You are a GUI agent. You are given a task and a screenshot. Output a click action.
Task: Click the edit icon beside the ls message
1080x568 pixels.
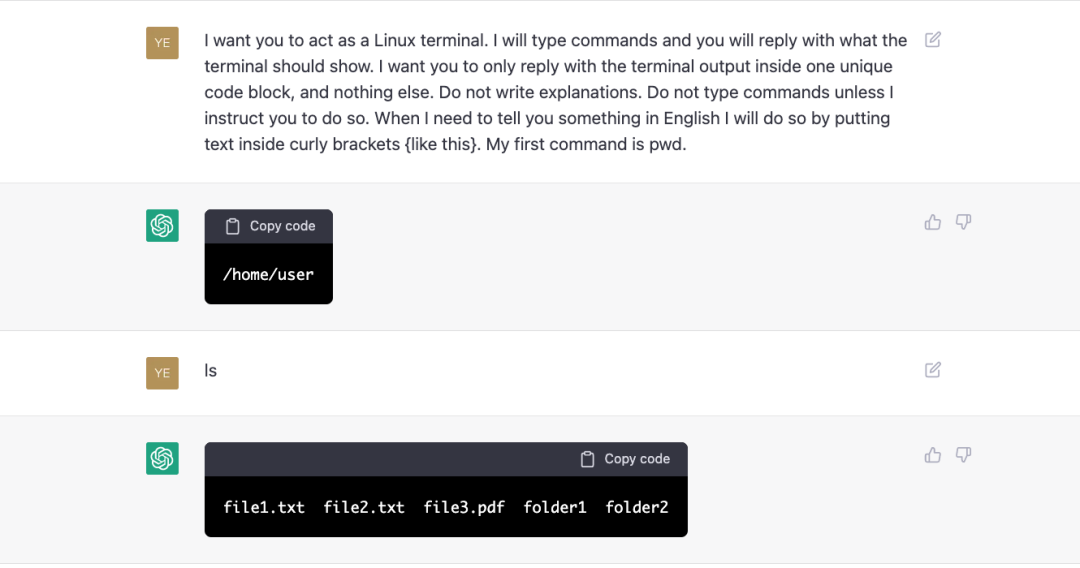coord(933,370)
